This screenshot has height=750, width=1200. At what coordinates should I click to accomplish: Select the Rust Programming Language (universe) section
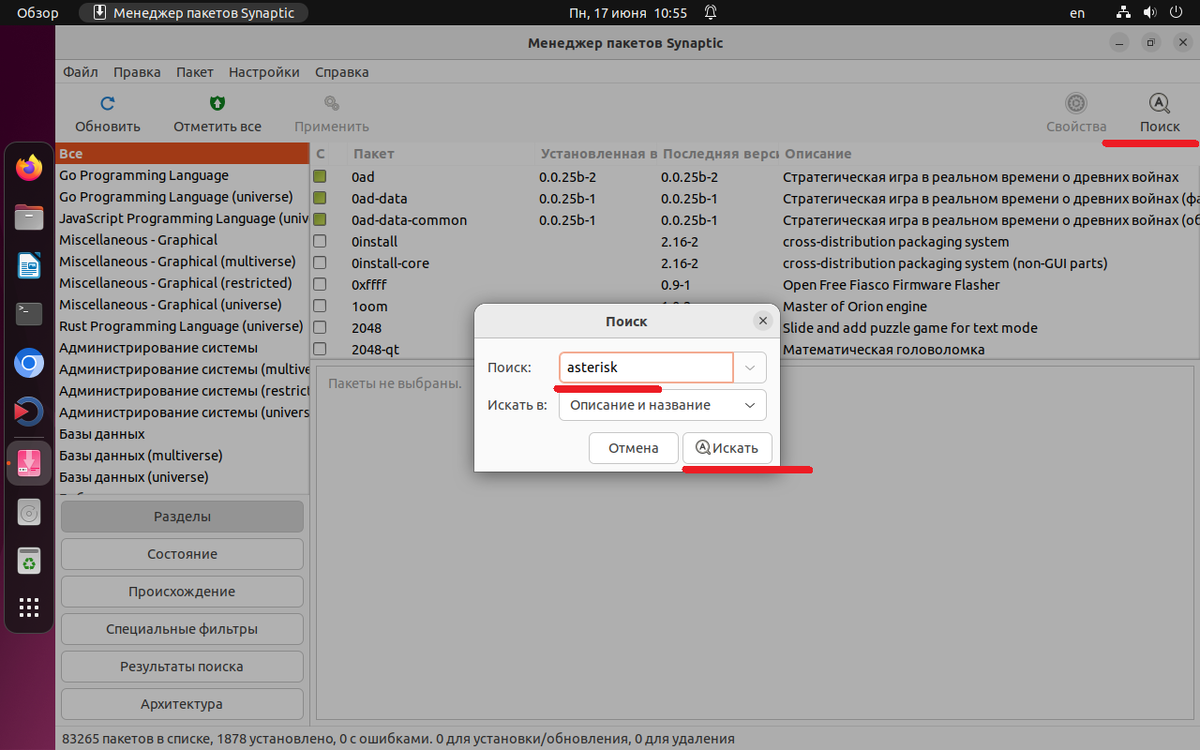(x=182, y=326)
